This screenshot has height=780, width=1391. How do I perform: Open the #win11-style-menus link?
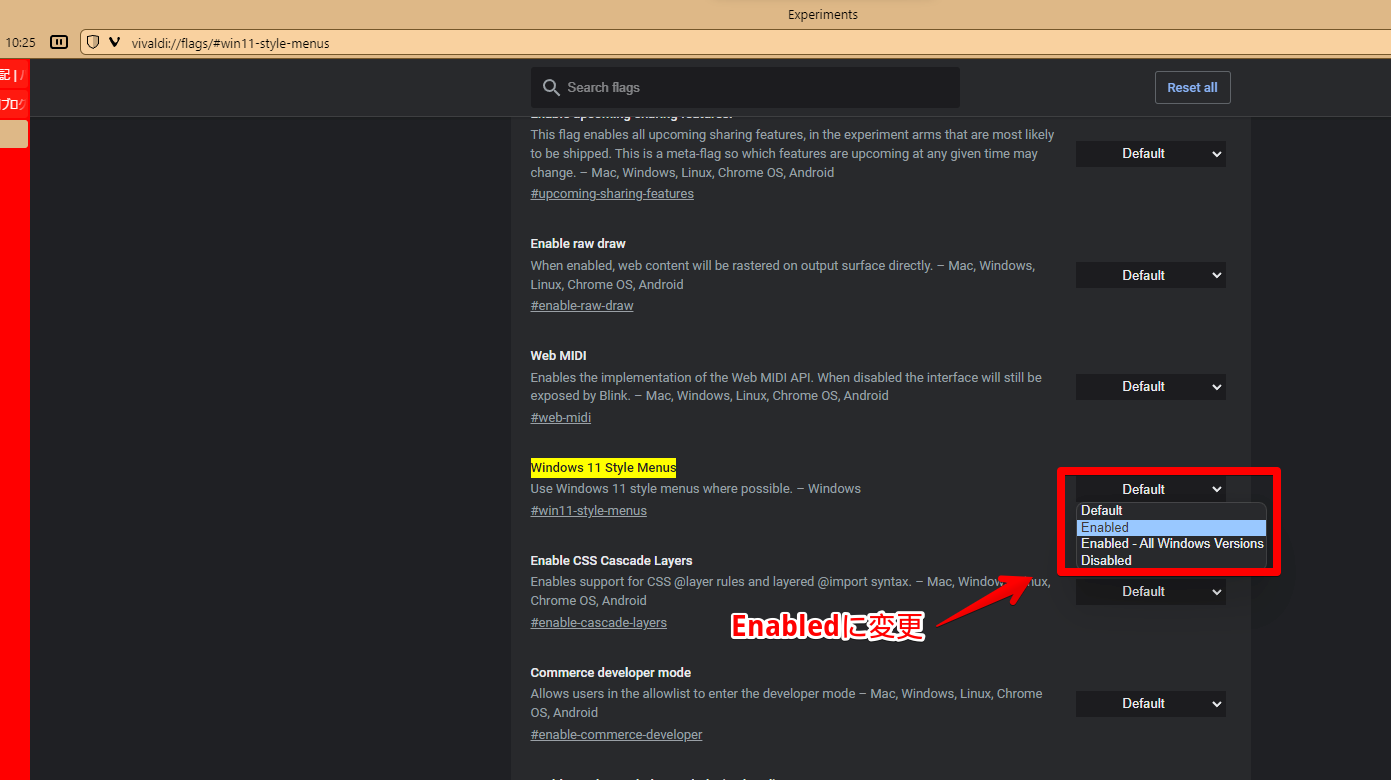click(x=589, y=511)
